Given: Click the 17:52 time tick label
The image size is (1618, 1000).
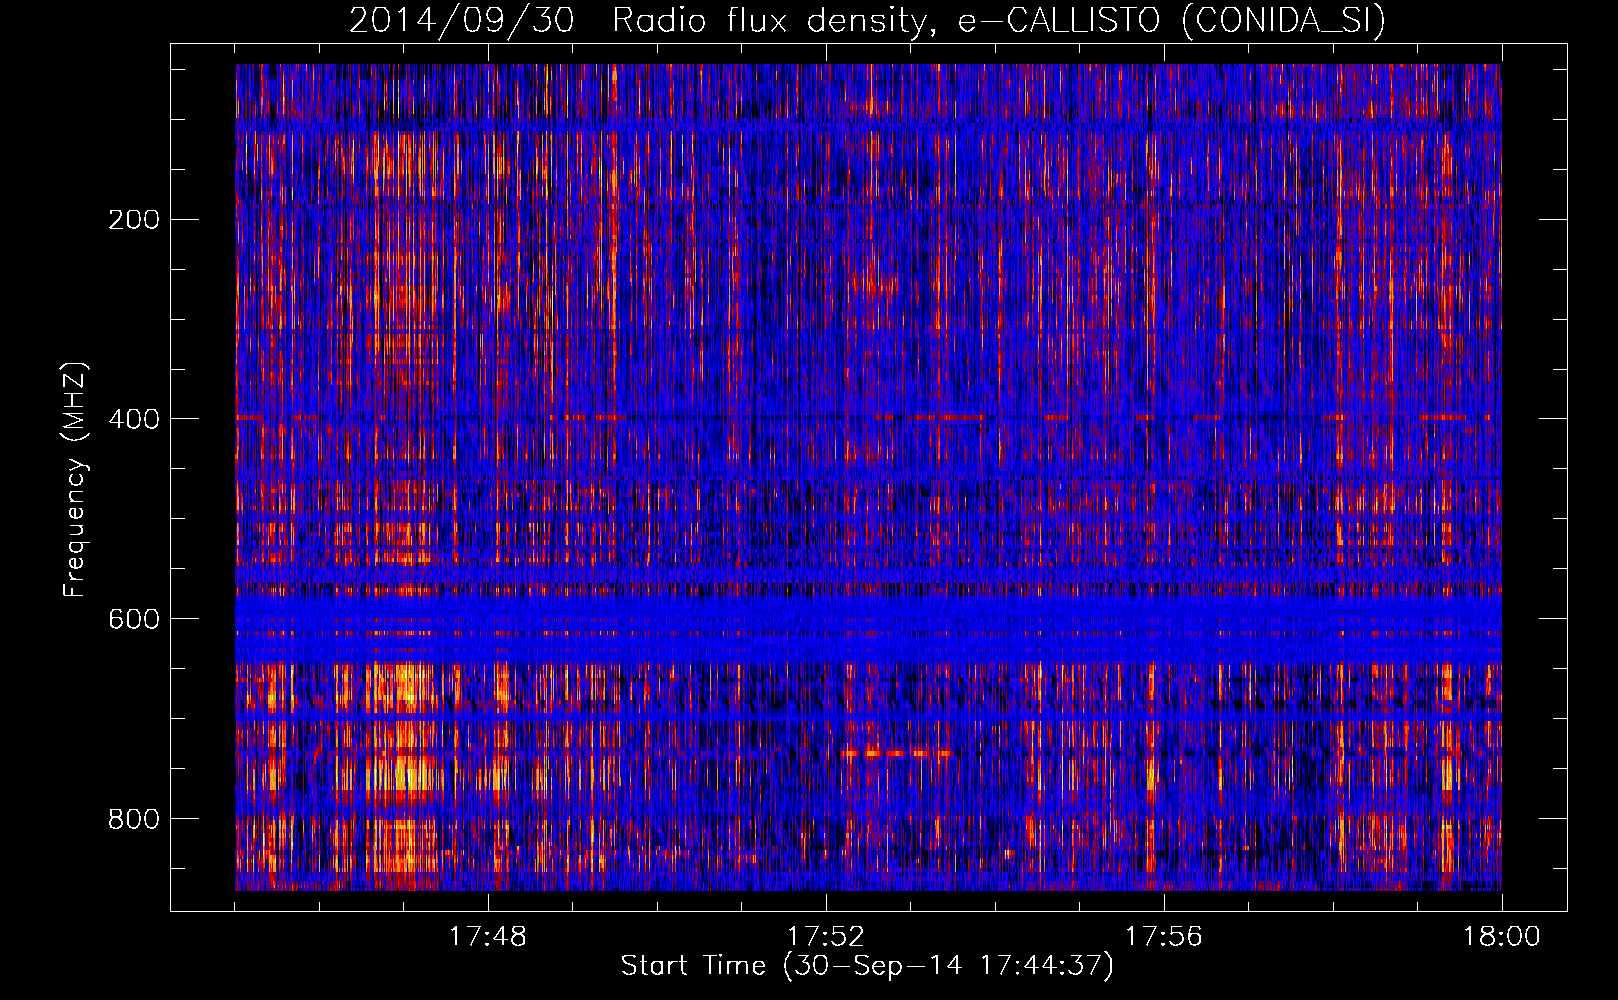Looking at the screenshot, I should pyautogui.click(x=826, y=937).
